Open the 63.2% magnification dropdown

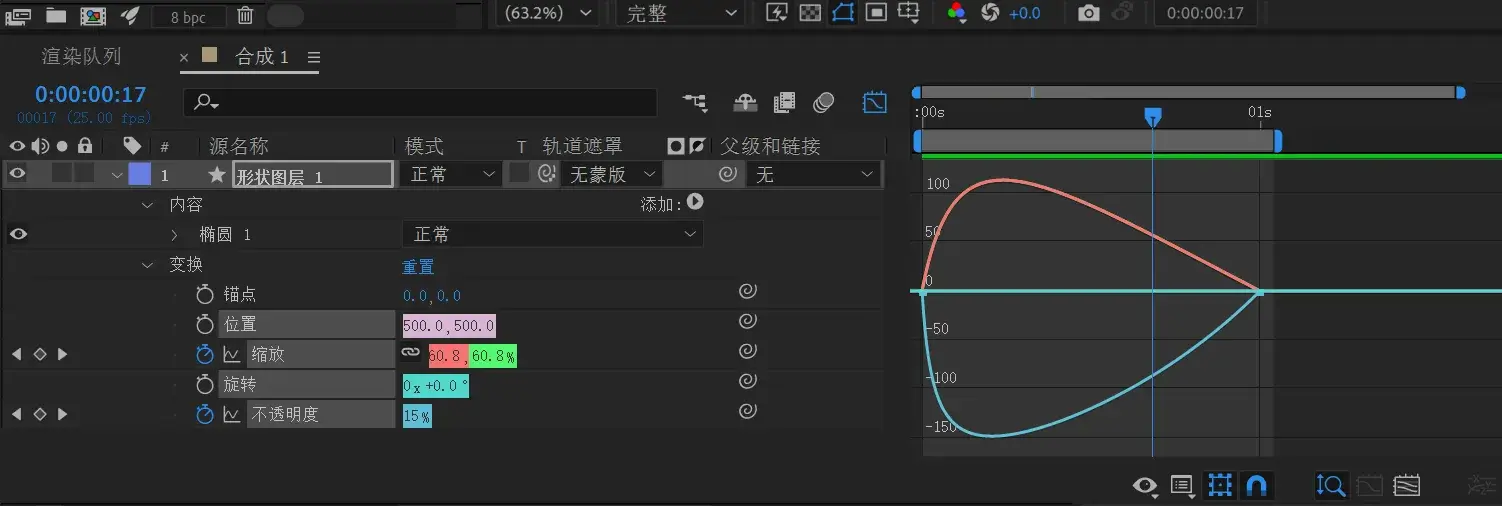point(548,13)
